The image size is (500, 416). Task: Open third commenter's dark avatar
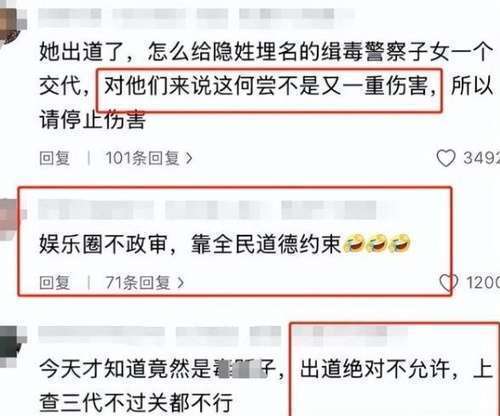click(11, 346)
